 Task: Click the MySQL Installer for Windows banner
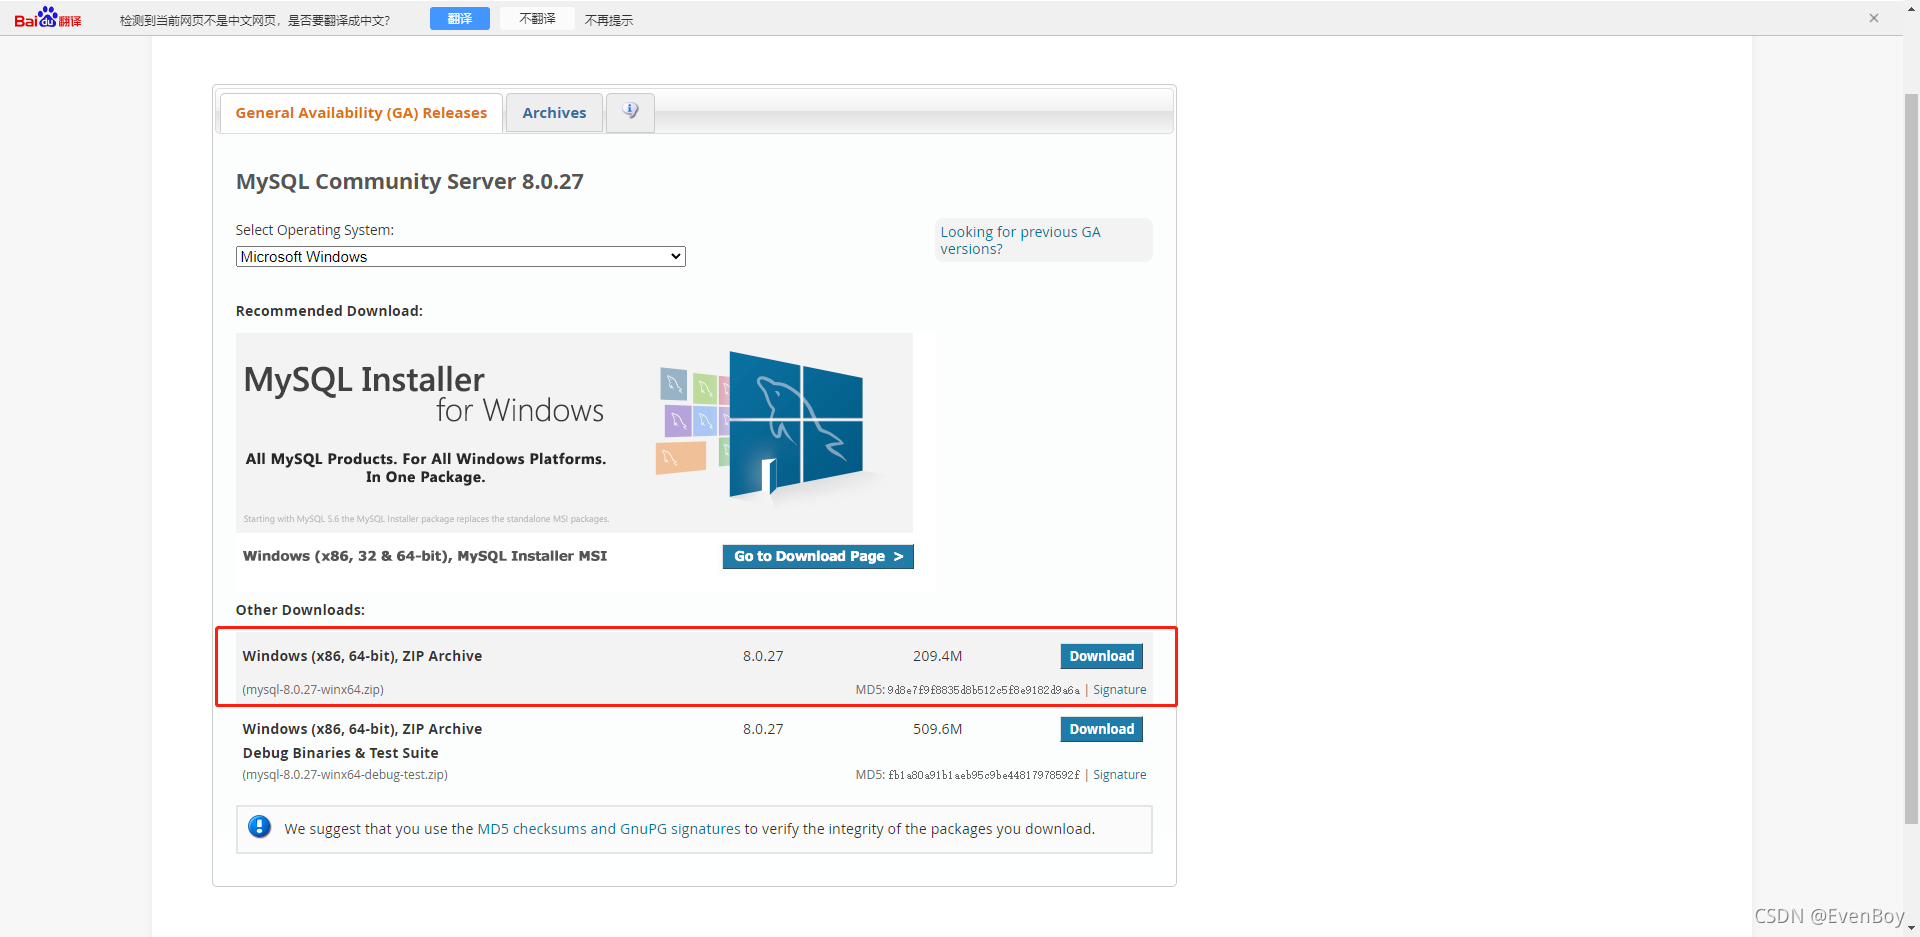[574, 432]
